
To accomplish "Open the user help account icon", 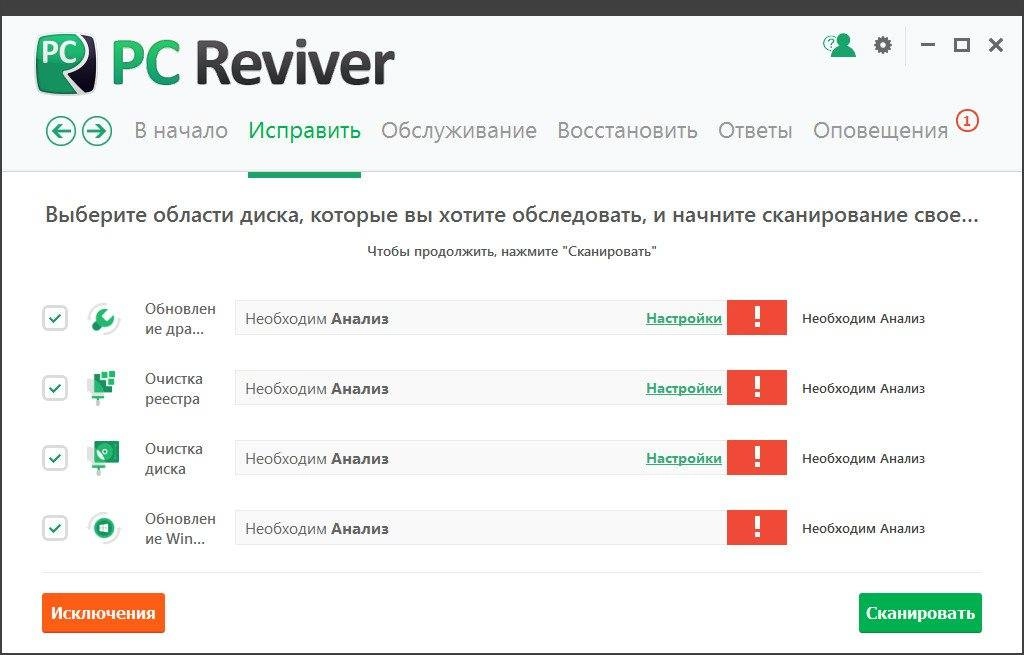I will tap(839, 45).
